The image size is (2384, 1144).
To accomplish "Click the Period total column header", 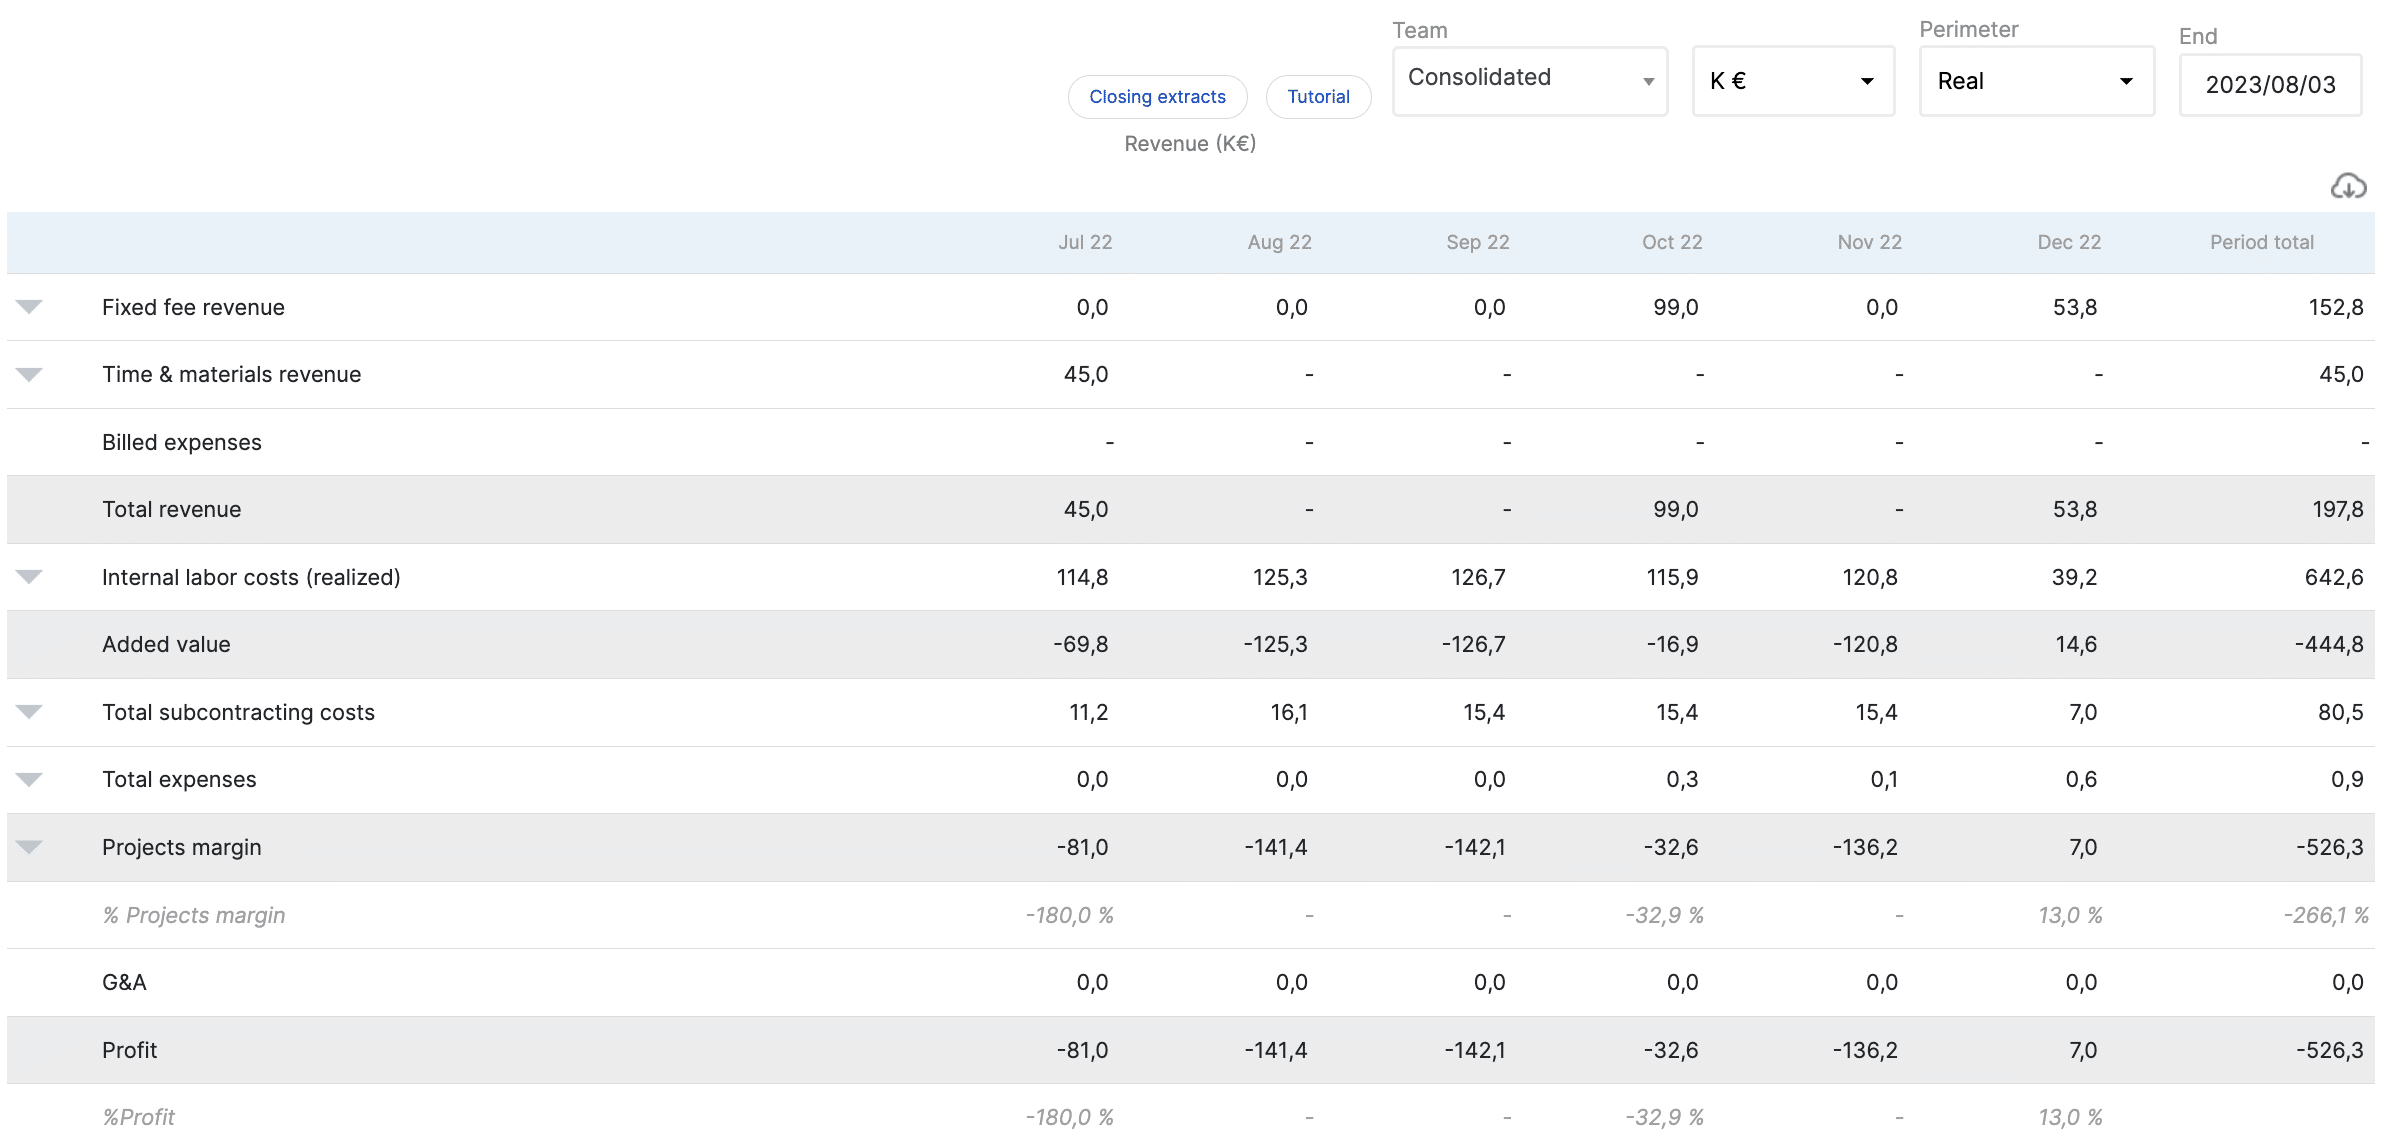I will 2261,242.
